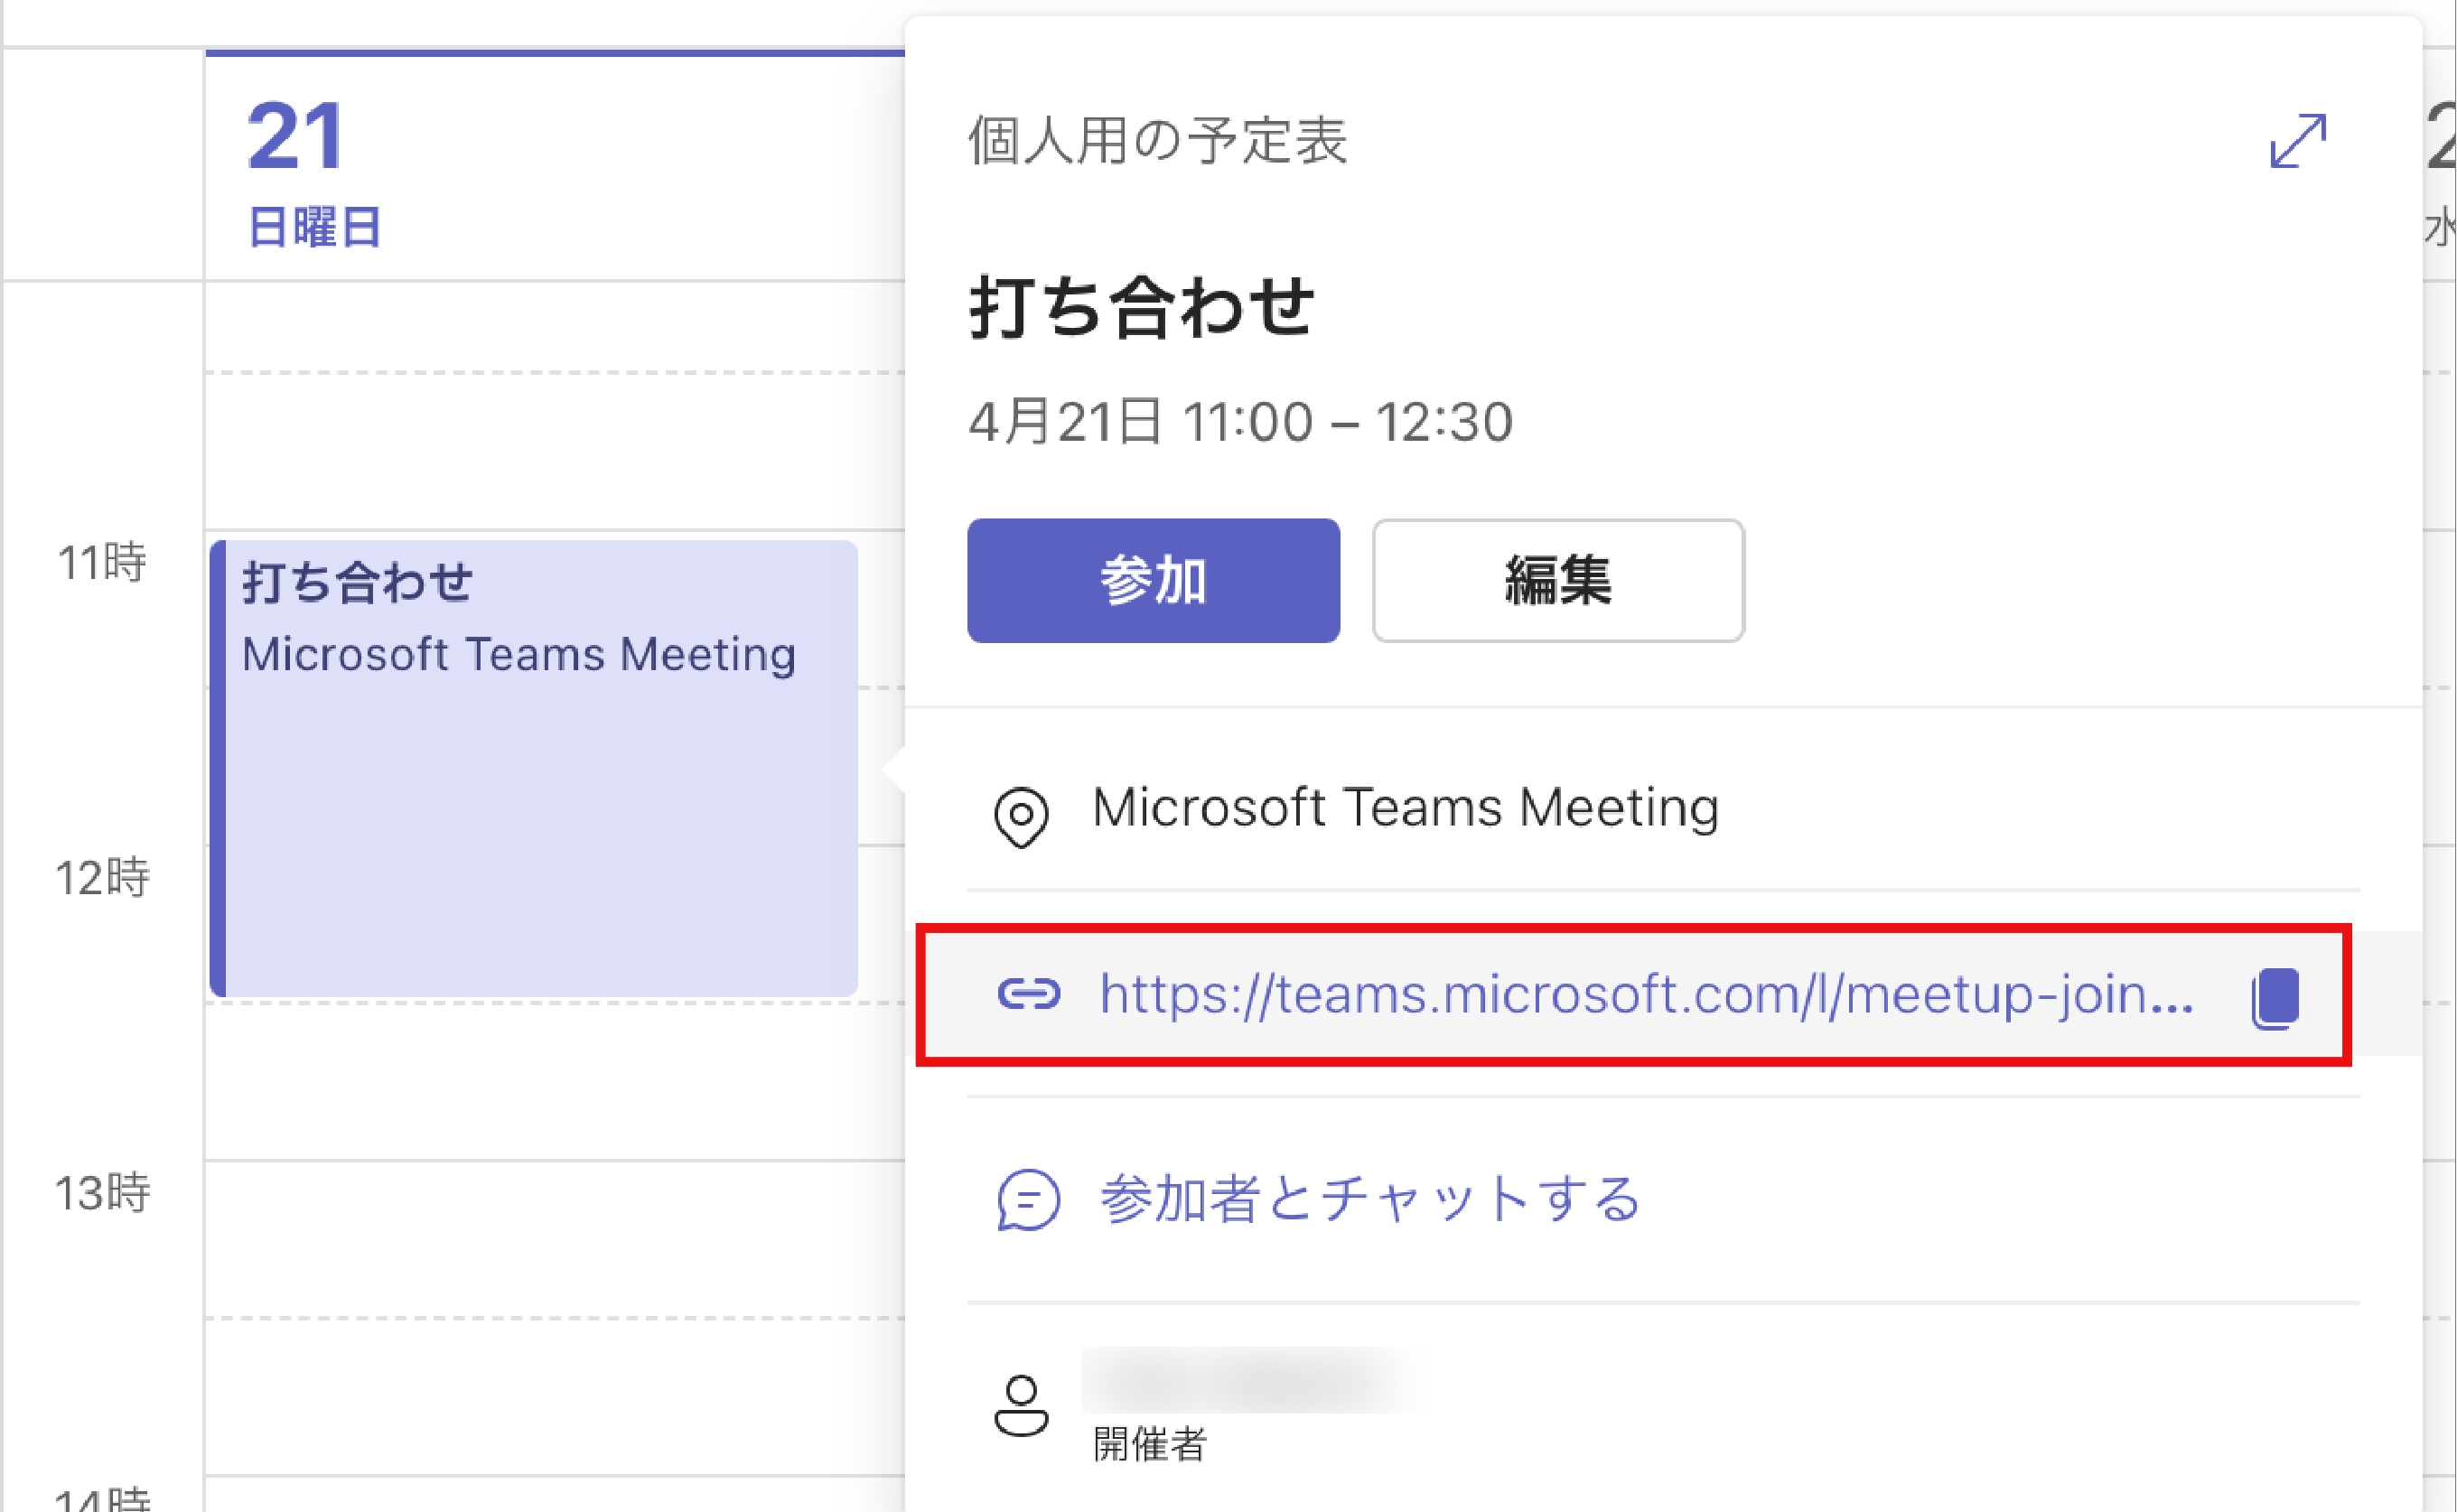Image resolution: width=2457 pixels, height=1512 pixels.
Task: Join the meeting with the 参加 button
Action: click(x=1153, y=581)
